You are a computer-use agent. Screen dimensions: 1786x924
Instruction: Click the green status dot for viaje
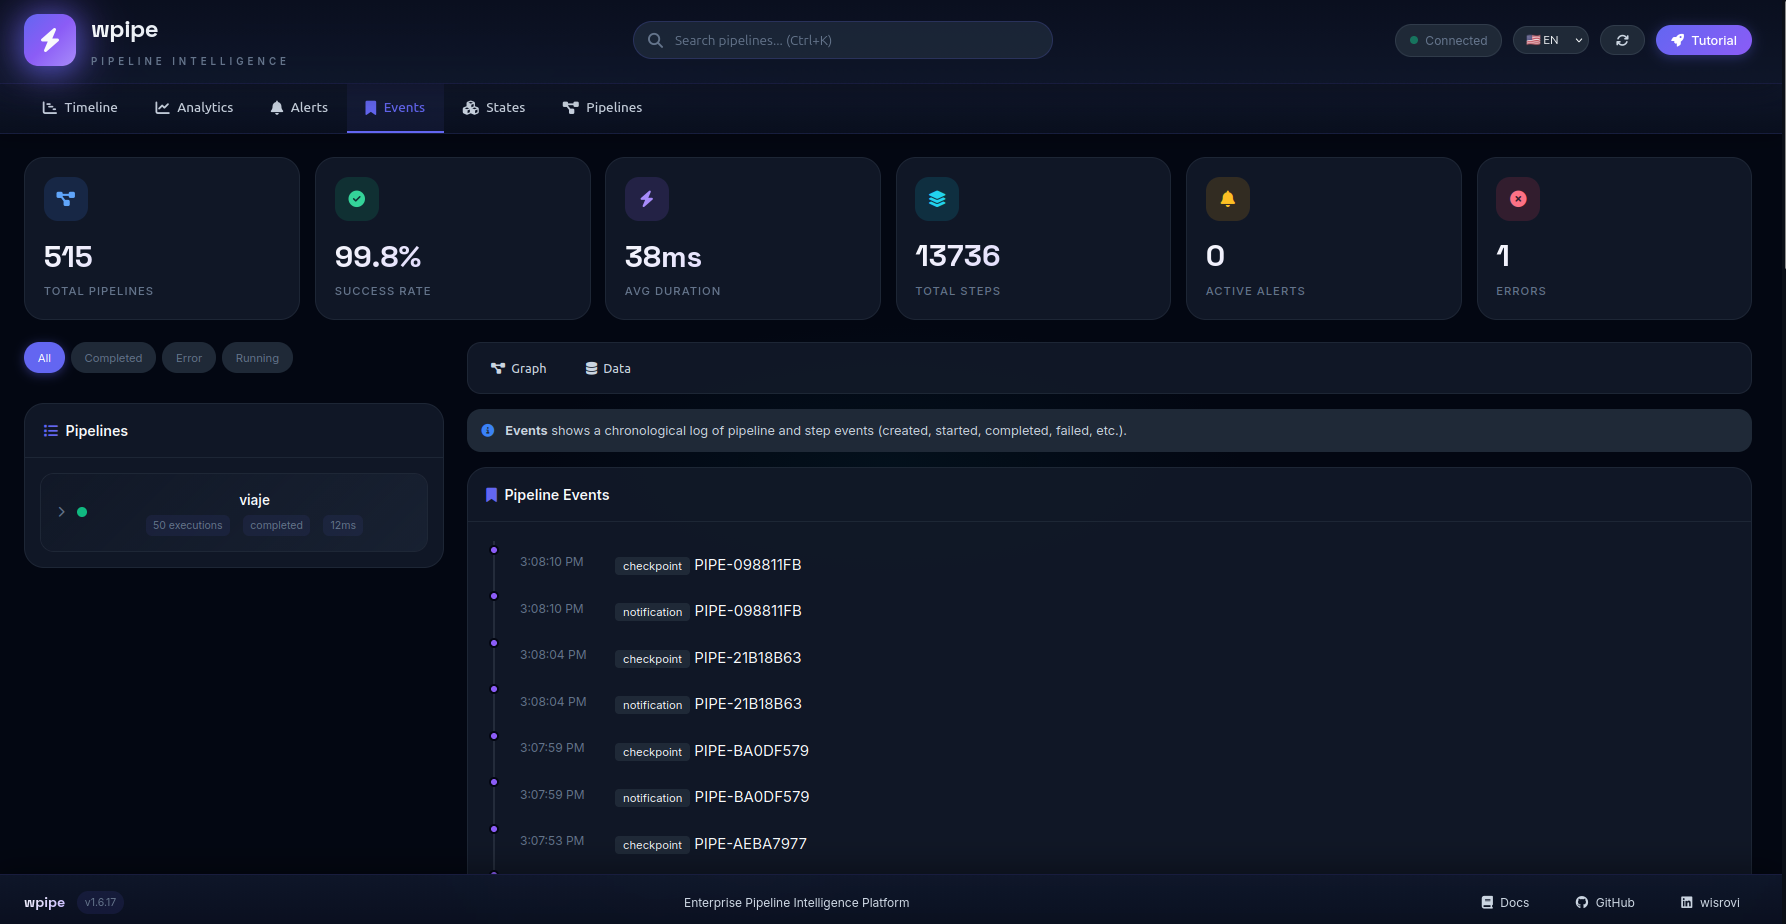click(x=82, y=512)
